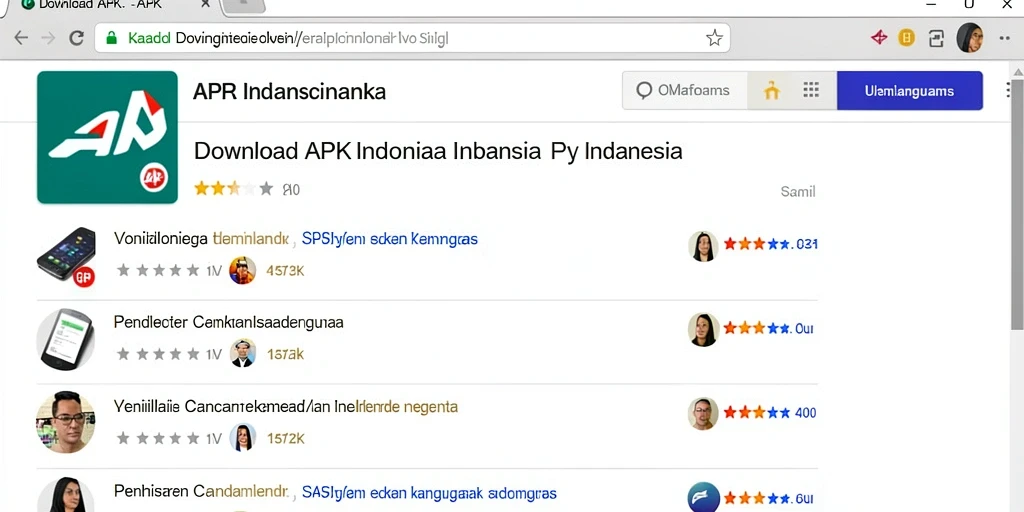Click the orange person icon in header

click(772, 91)
